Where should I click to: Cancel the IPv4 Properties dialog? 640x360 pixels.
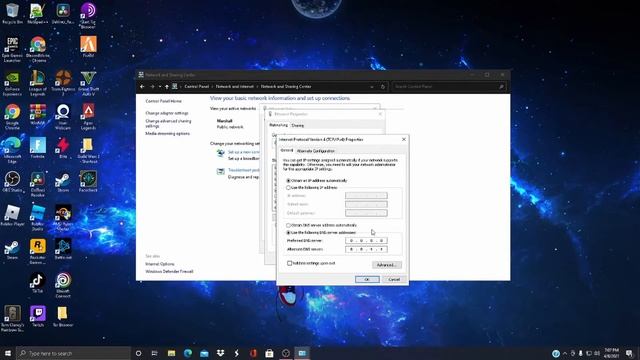click(x=394, y=280)
